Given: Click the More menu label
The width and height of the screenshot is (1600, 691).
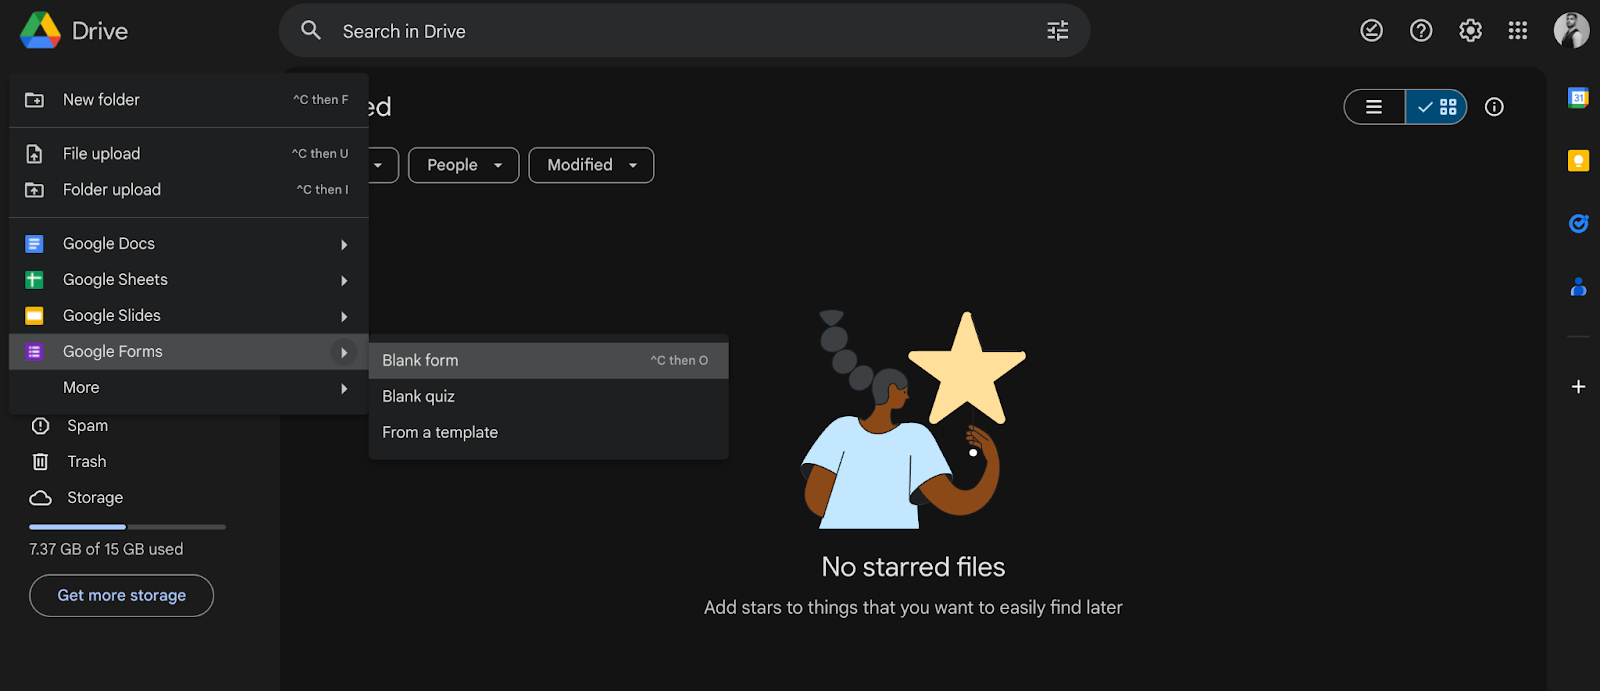Looking at the screenshot, I should tap(81, 388).
